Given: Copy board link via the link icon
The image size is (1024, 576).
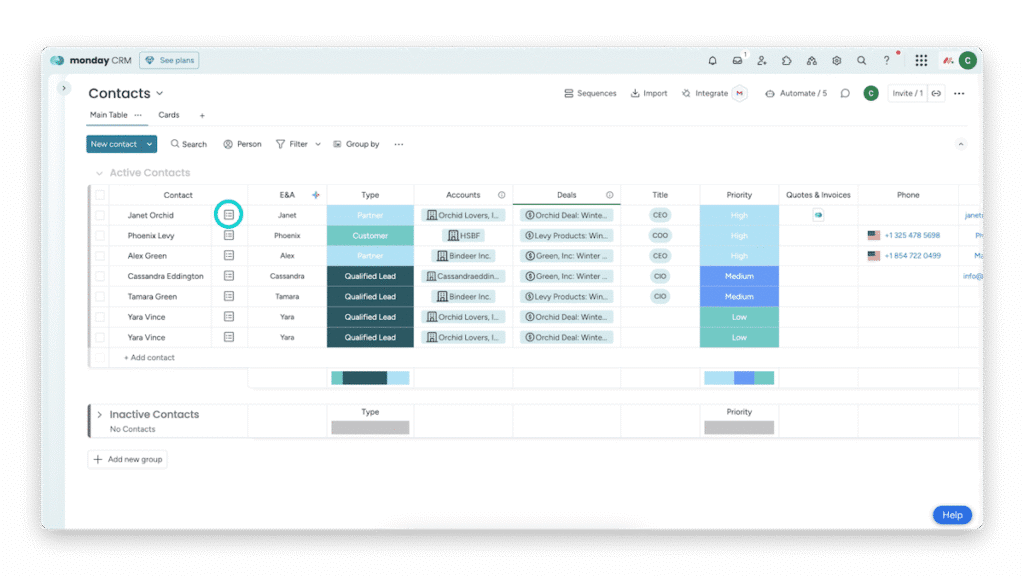Looking at the screenshot, I should coord(936,93).
